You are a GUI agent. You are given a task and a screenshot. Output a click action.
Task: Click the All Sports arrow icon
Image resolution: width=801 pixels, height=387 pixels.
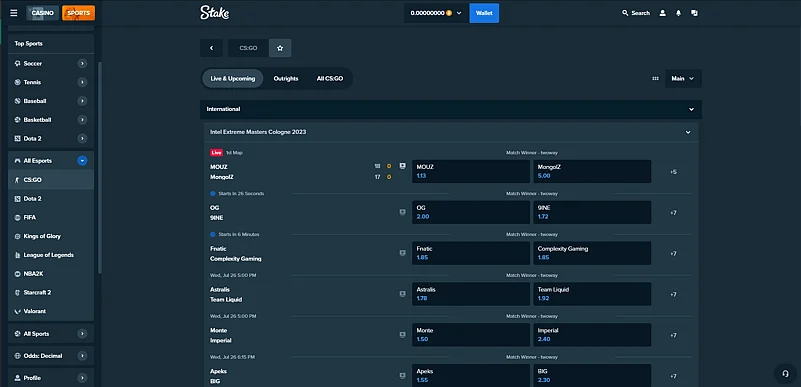pyautogui.click(x=82, y=334)
